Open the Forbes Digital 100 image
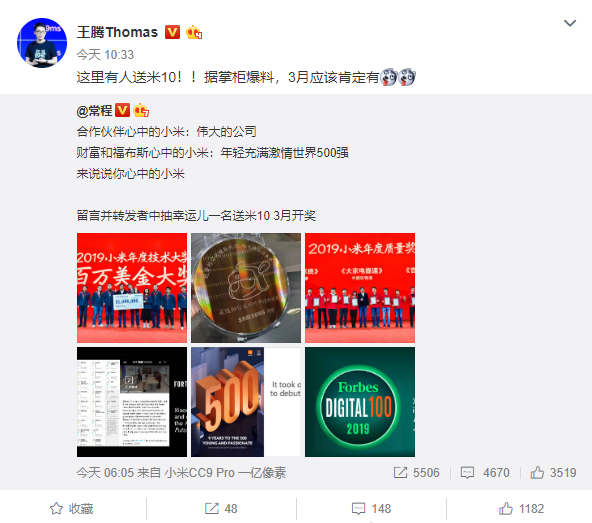The height and width of the screenshot is (523, 592). click(x=360, y=402)
